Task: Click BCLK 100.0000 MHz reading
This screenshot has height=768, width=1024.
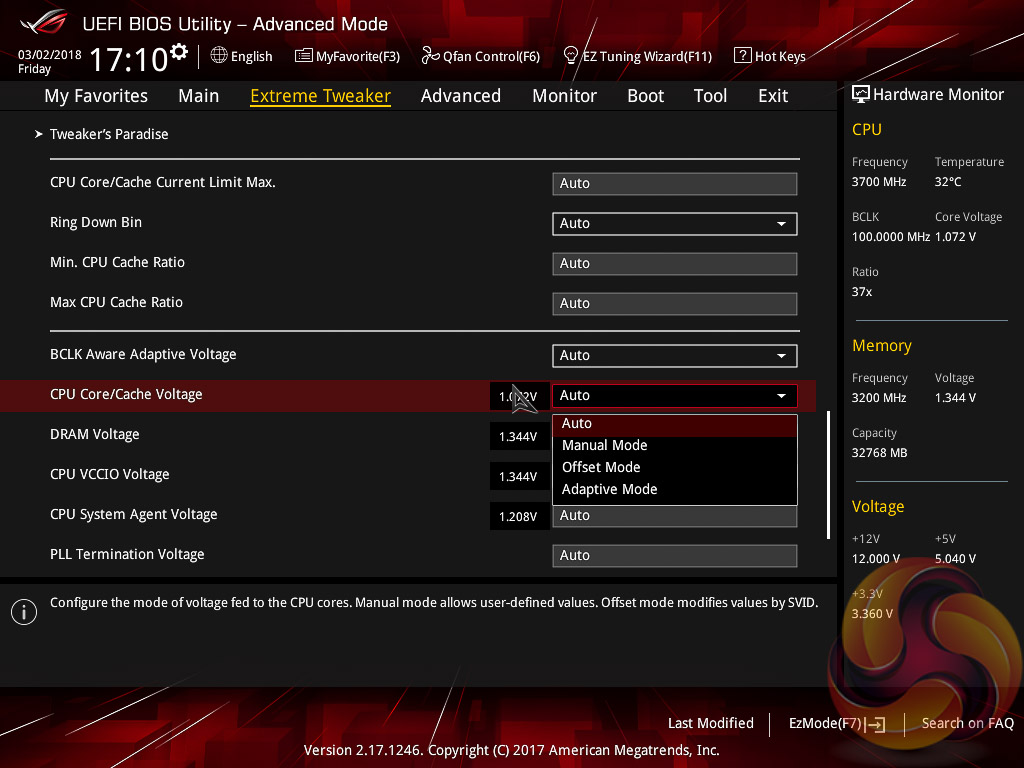Action: coord(891,237)
